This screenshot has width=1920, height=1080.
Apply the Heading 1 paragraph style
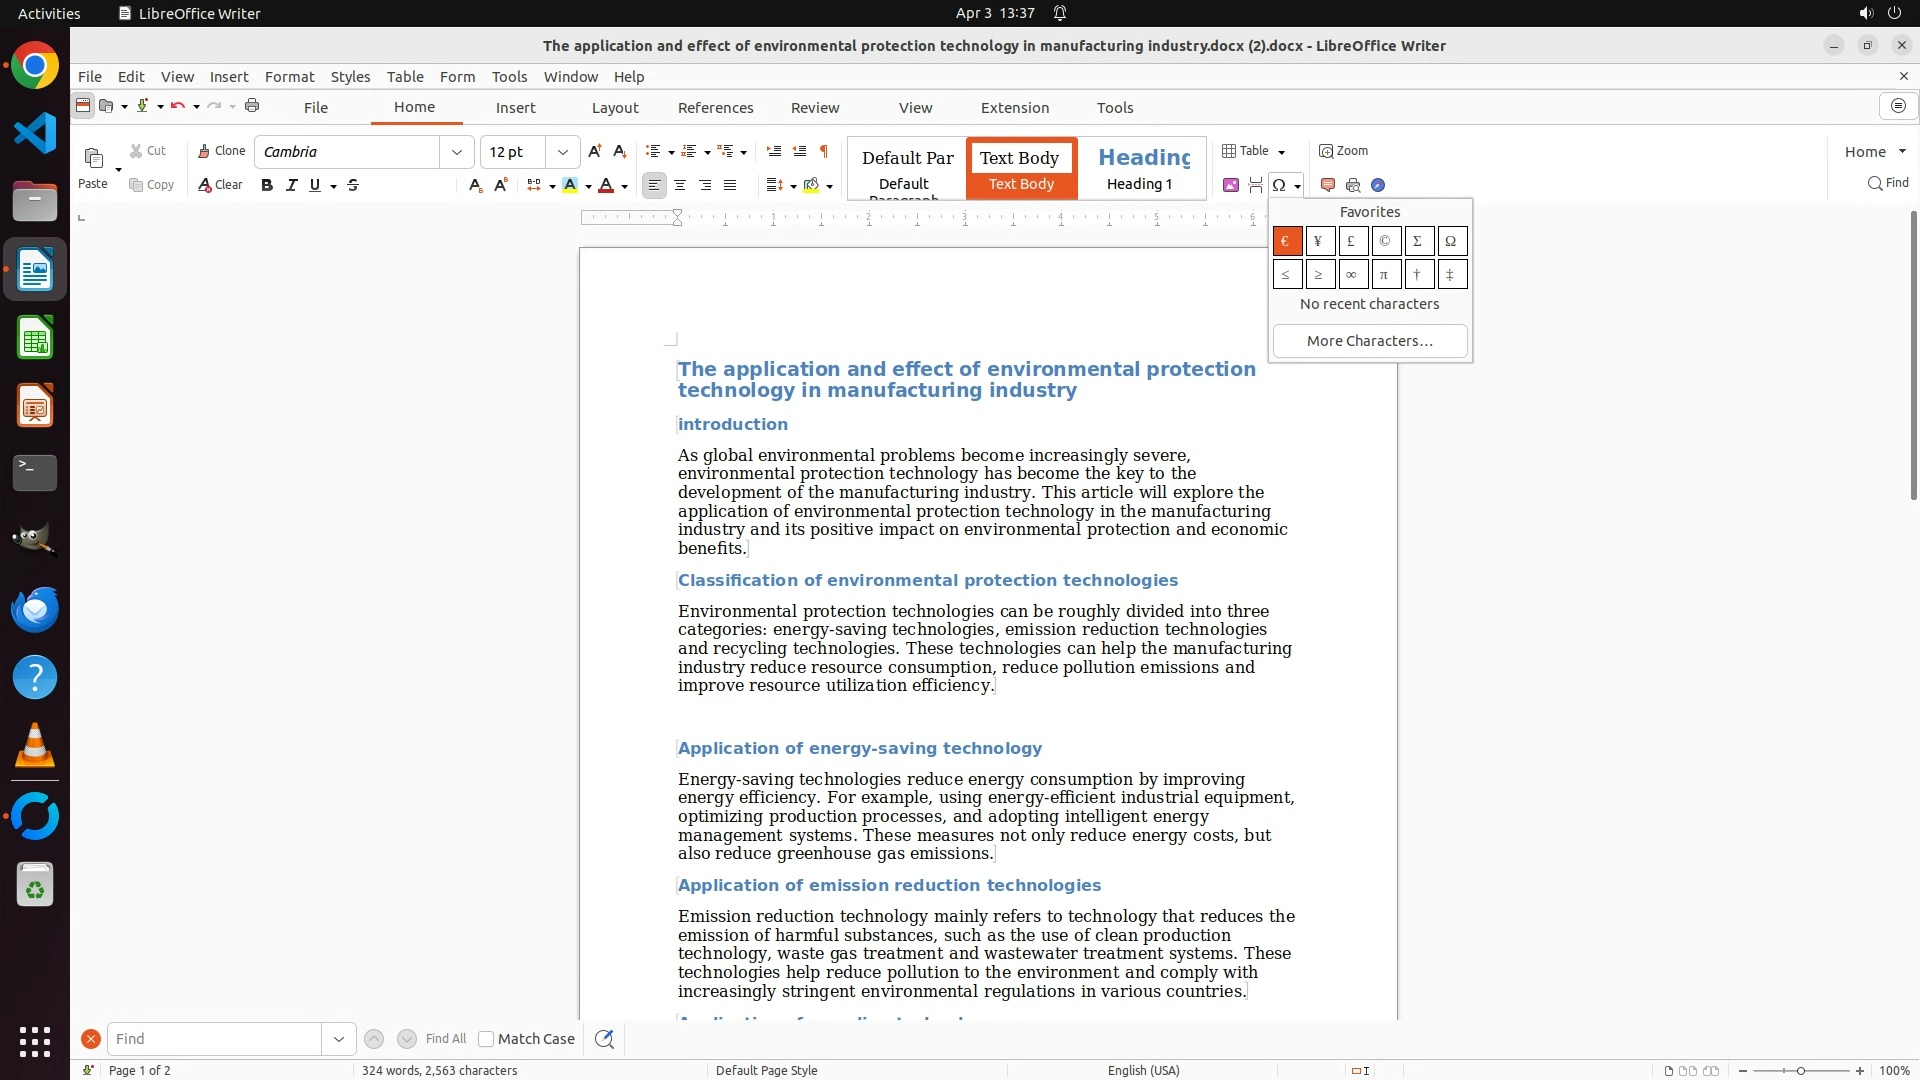click(1140, 168)
